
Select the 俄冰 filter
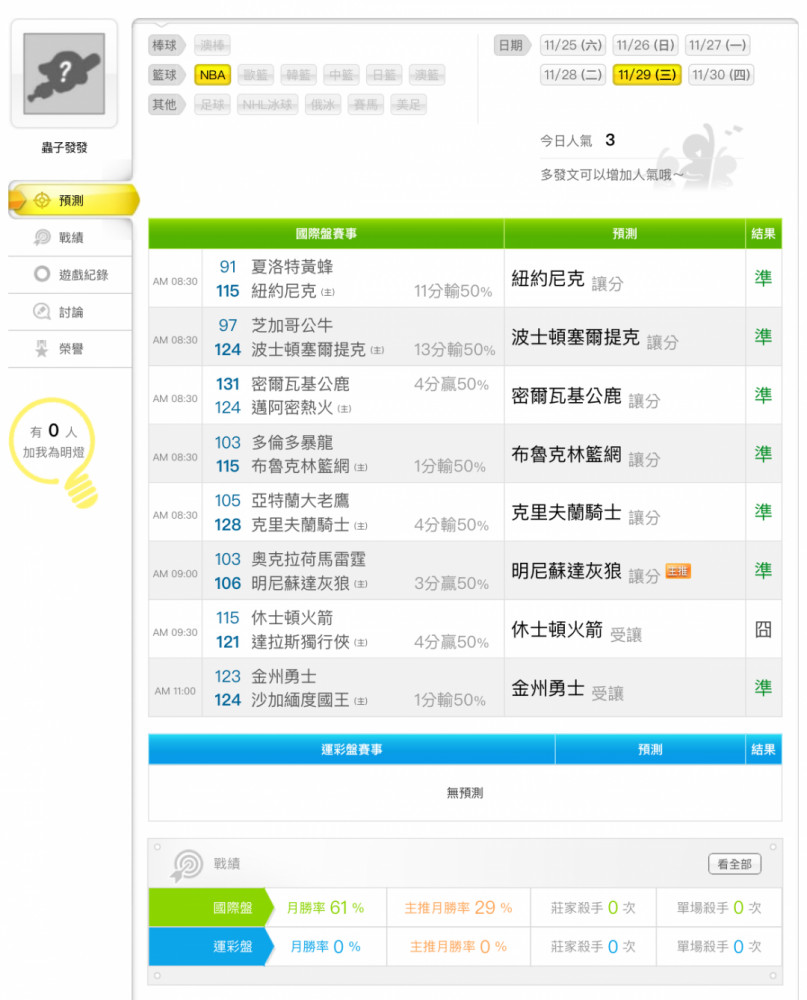tap(323, 104)
